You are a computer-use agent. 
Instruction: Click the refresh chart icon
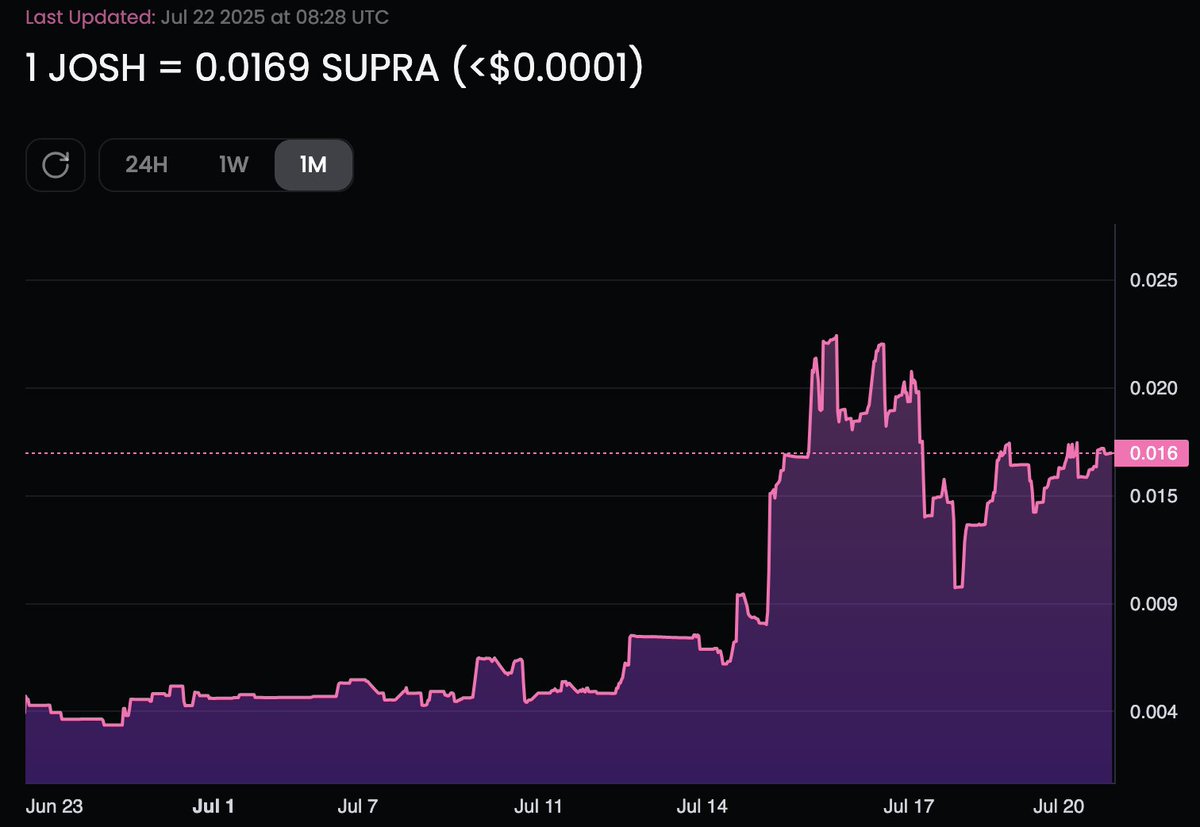pyautogui.click(x=56, y=165)
